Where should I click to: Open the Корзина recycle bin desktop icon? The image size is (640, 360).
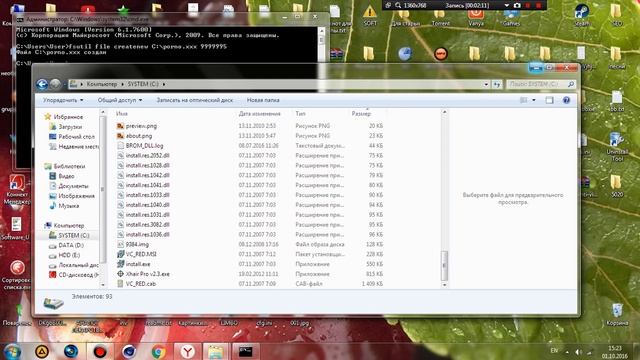click(617, 314)
